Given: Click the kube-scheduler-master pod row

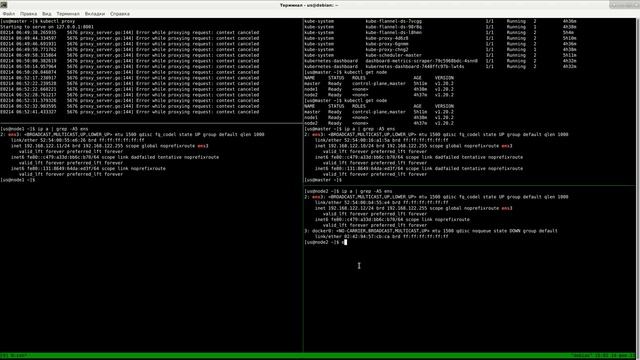Looking at the screenshot, I should coord(440,55).
